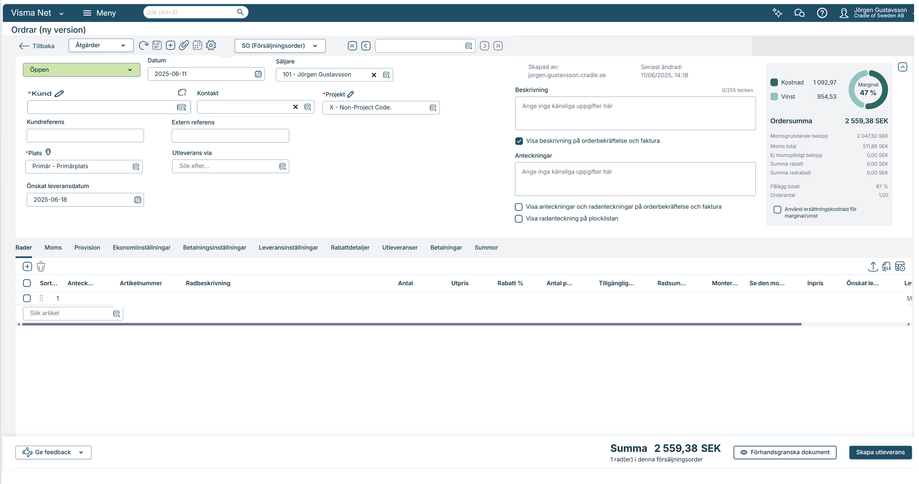Add new order with plus toolbar icon
Screen dimensions: 919x484
[170, 46]
